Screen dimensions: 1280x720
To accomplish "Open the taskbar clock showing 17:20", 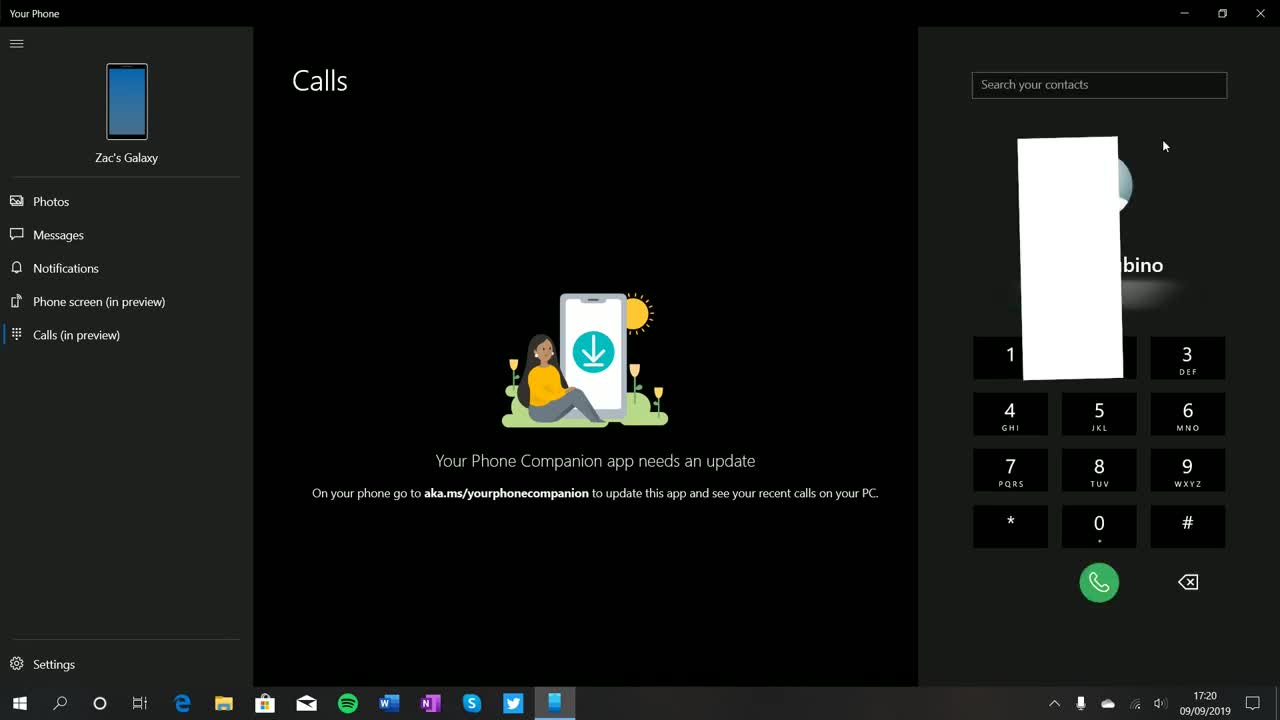I will pyautogui.click(x=1205, y=703).
